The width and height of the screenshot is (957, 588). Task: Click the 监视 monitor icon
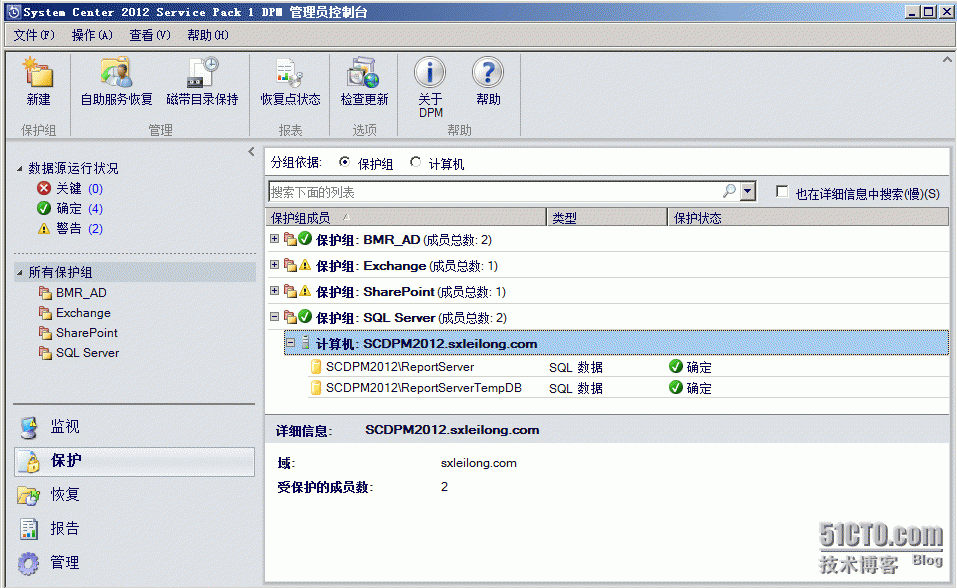coord(29,427)
